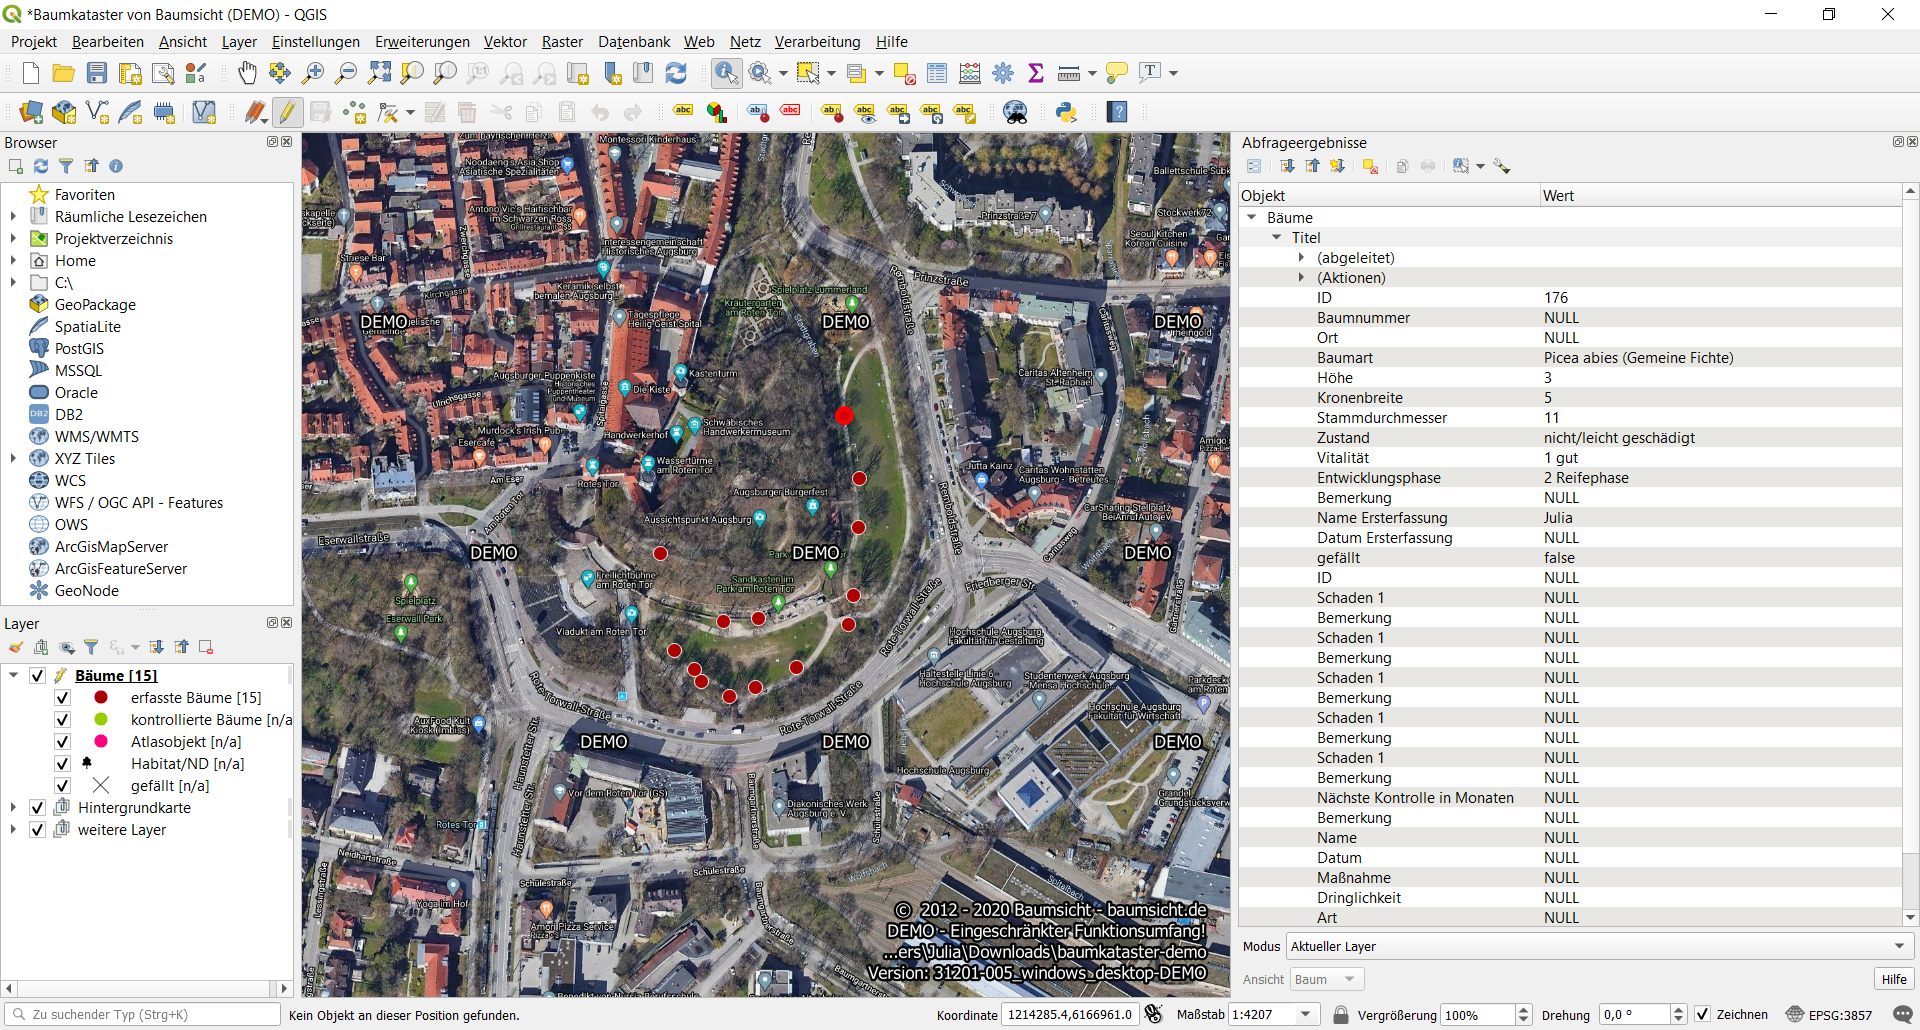Image resolution: width=1920 pixels, height=1030 pixels.
Task: Create a new project with the blank page icon
Action: (31, 73)
